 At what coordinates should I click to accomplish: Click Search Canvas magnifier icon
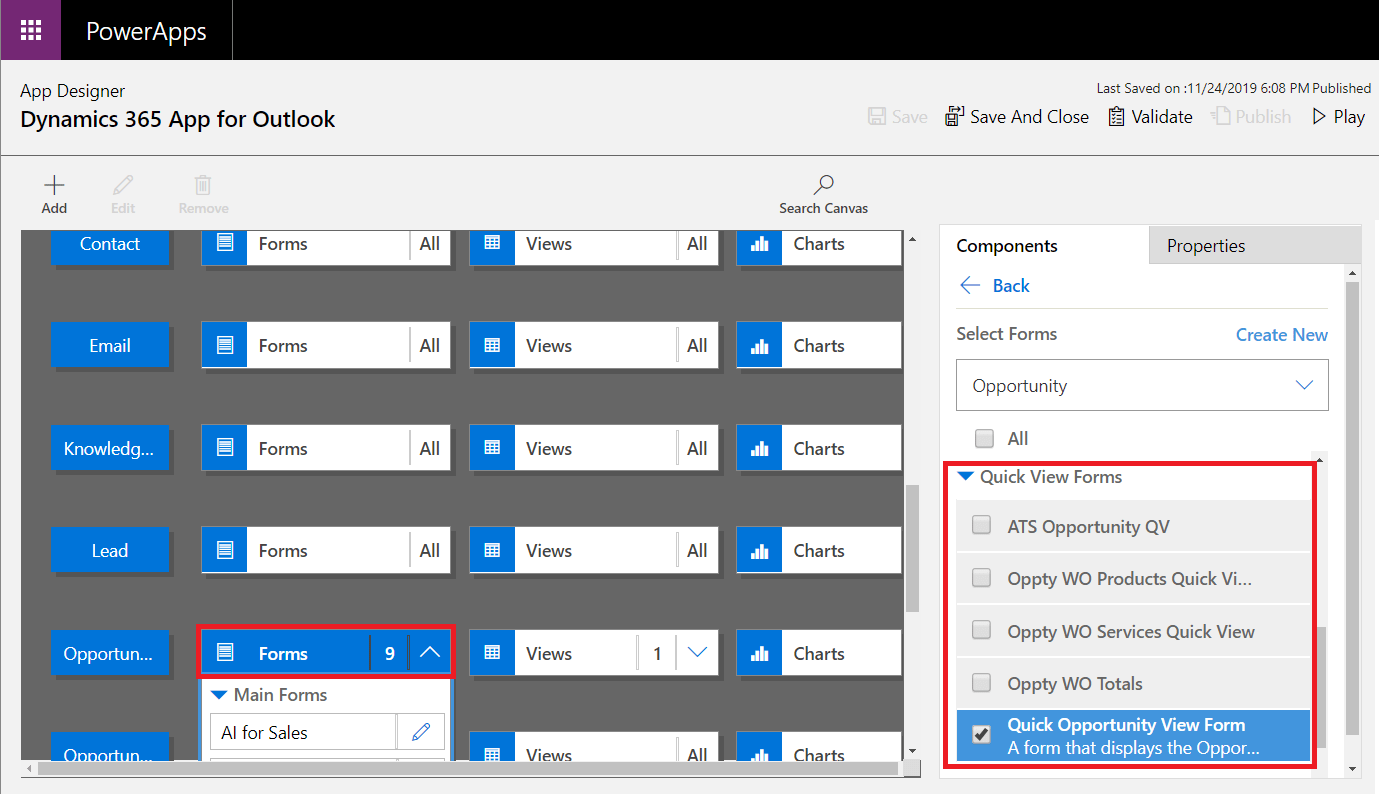823,185
